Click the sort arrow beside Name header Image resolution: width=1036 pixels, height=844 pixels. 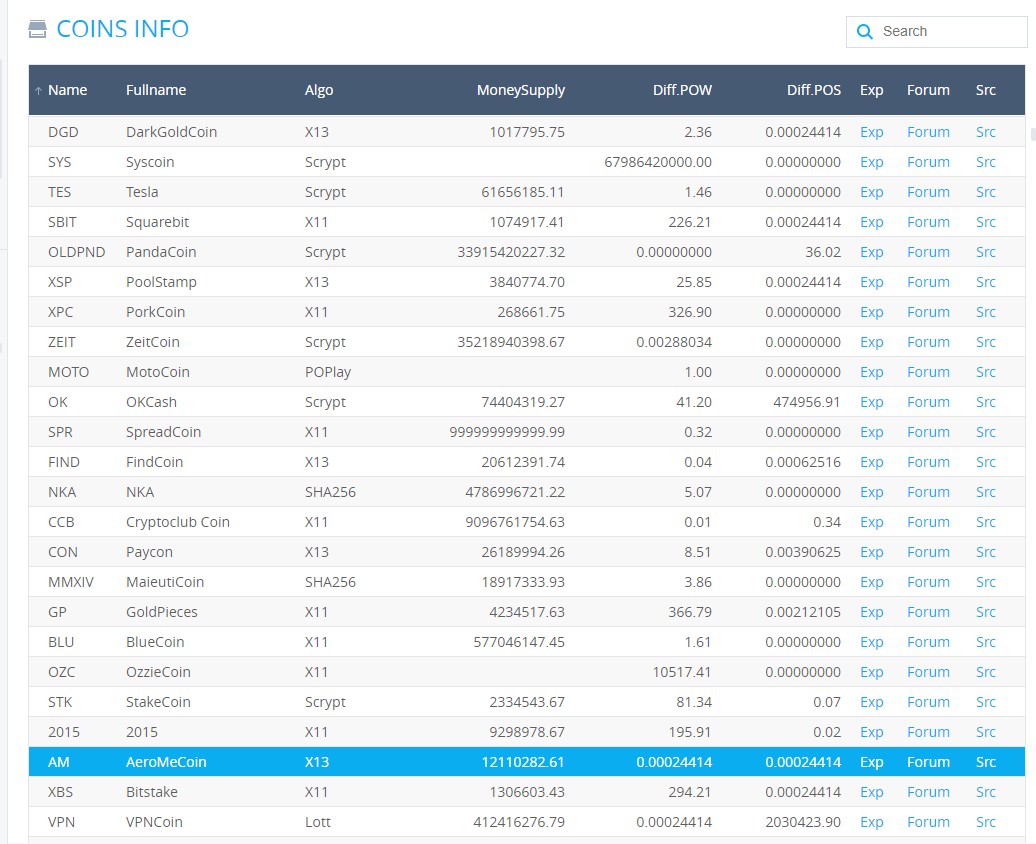(x=38, y=91)
